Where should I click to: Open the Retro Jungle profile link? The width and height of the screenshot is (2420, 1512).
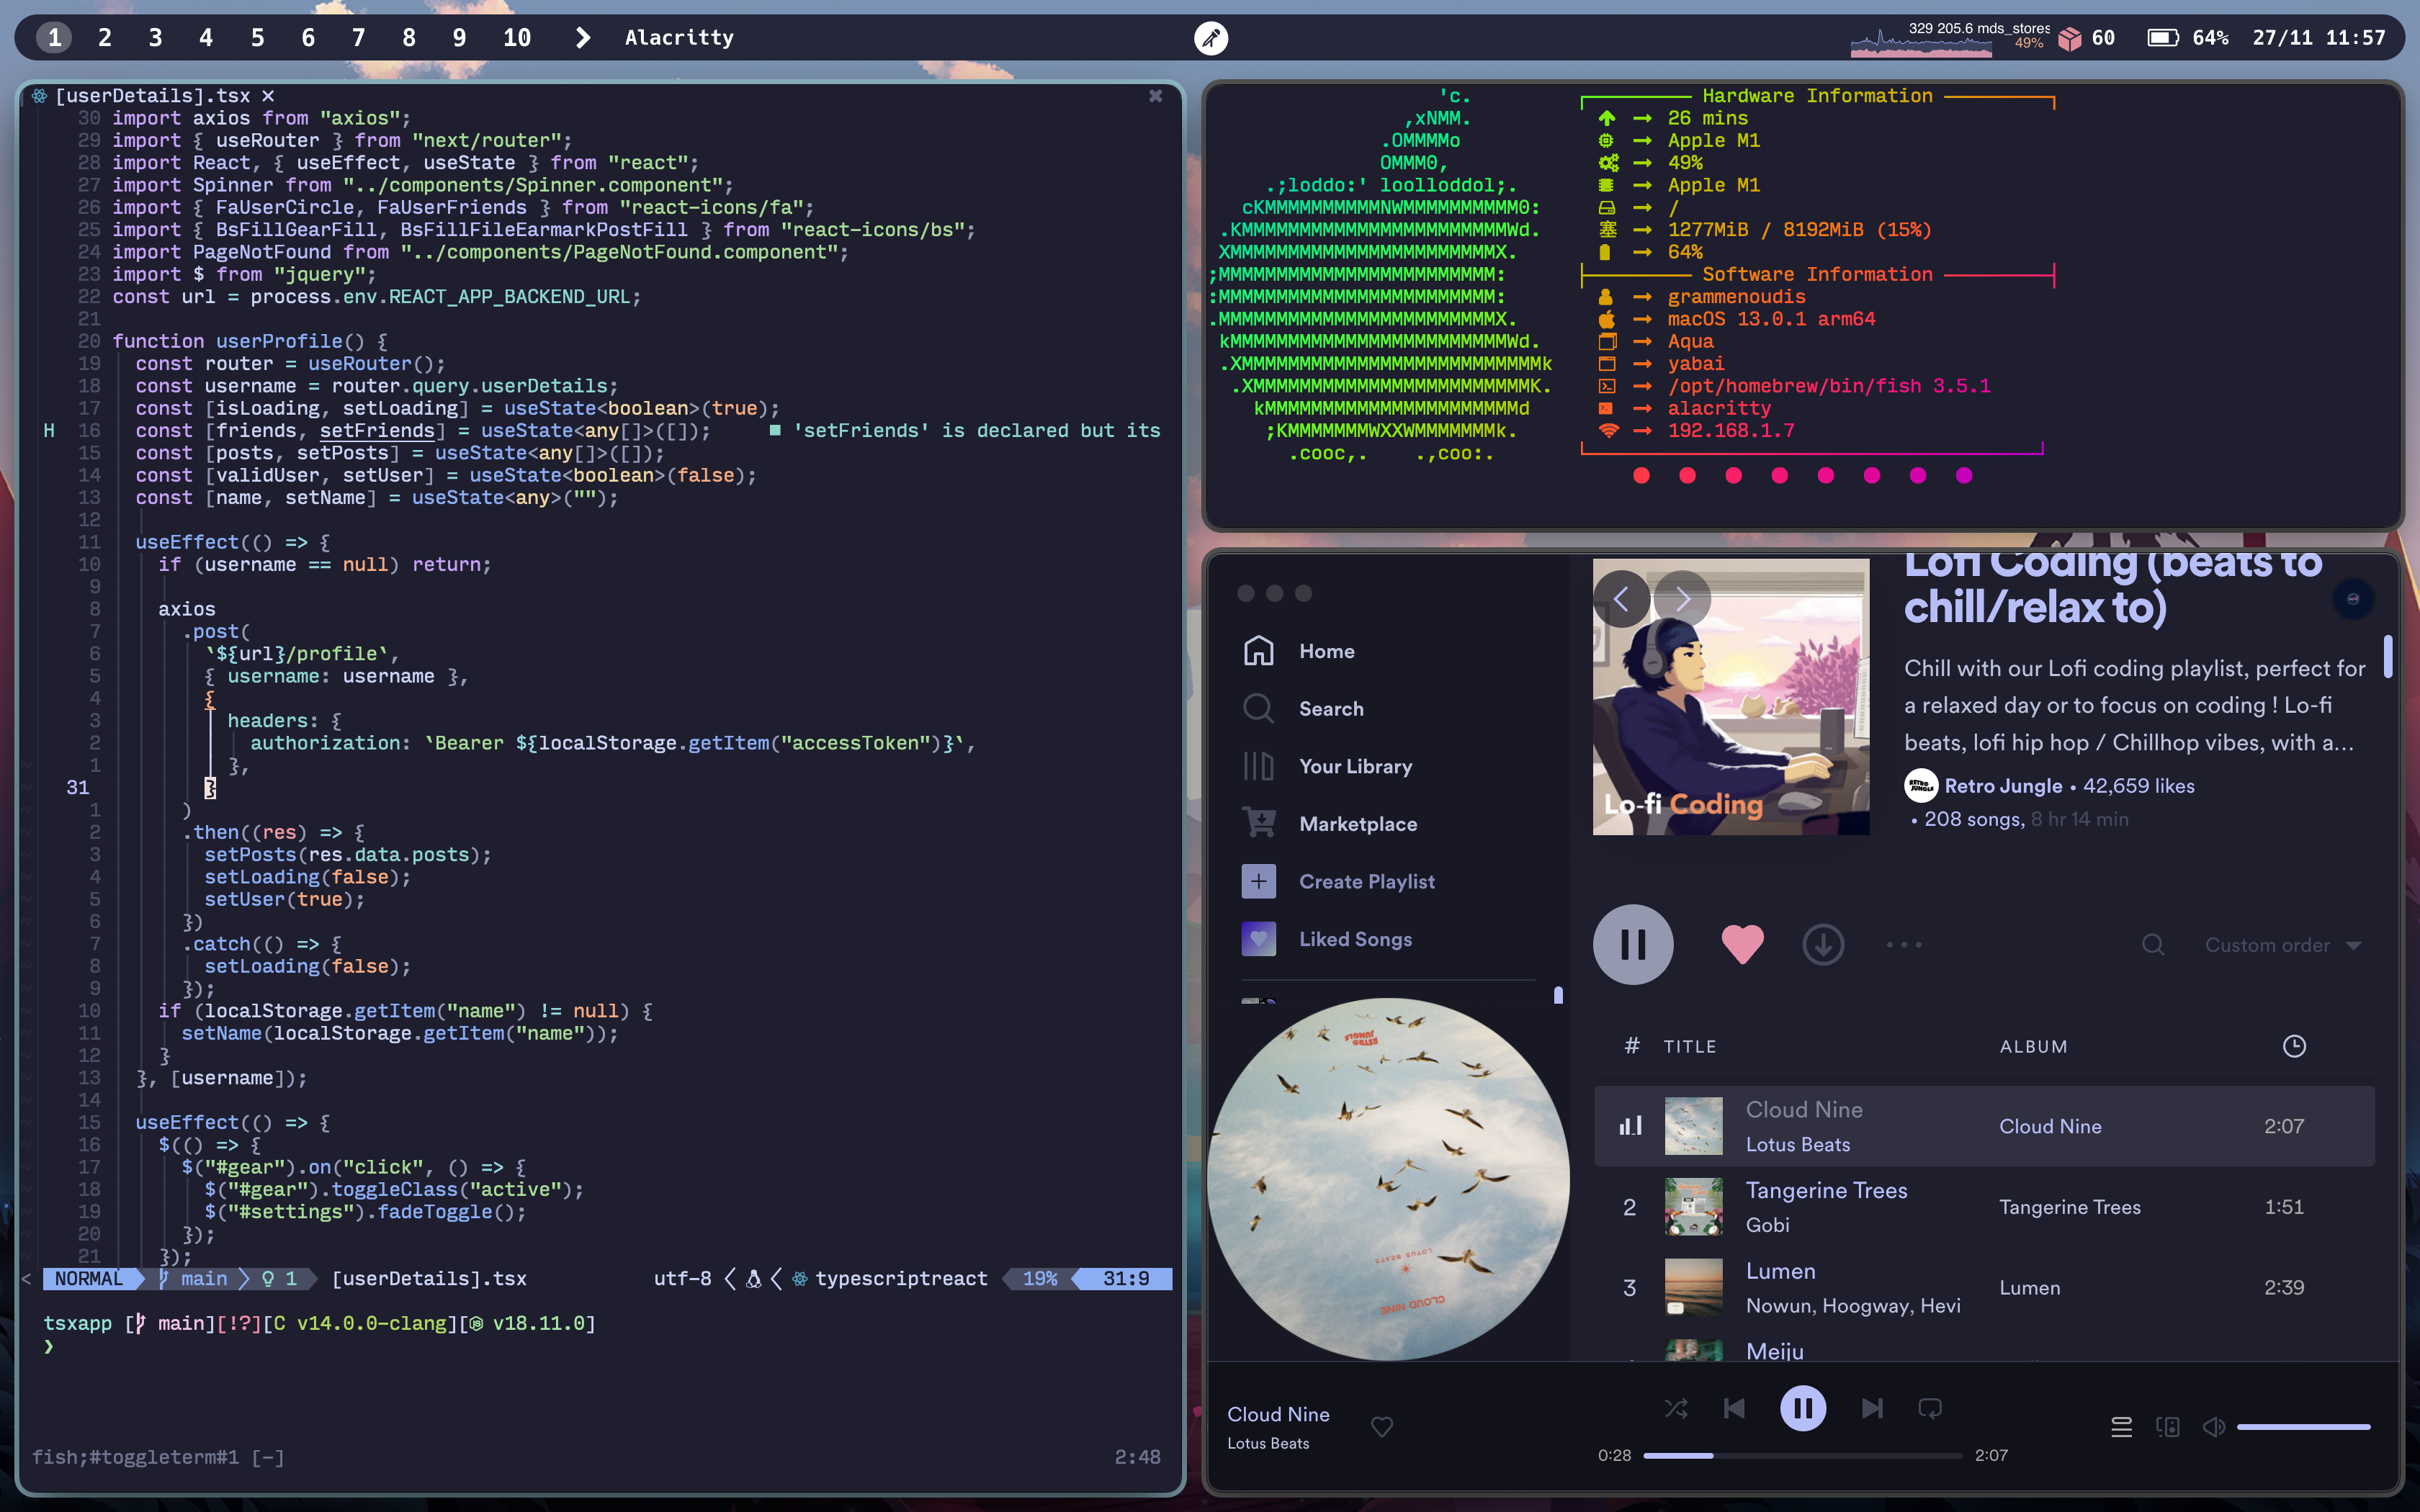point(2003,786)
